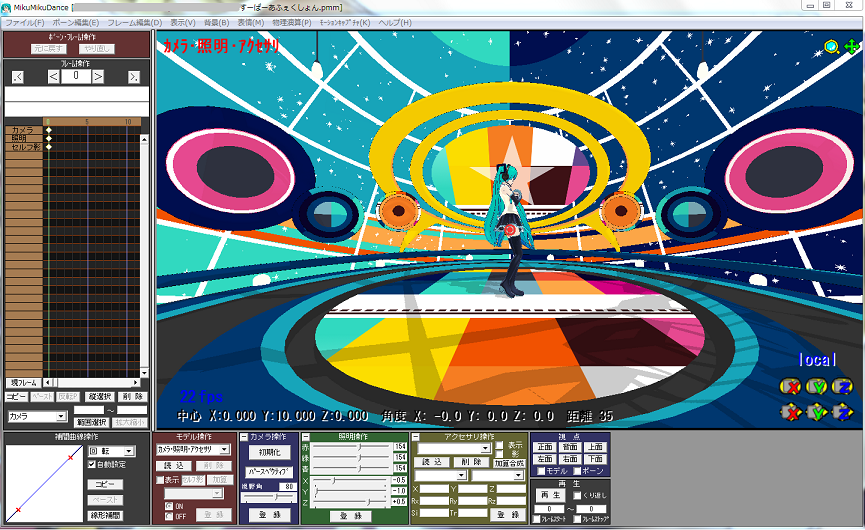Click the upper X axis rotation icon
Image resolution: width=865 pixels, height=530 pixels.
coord(790,387)
